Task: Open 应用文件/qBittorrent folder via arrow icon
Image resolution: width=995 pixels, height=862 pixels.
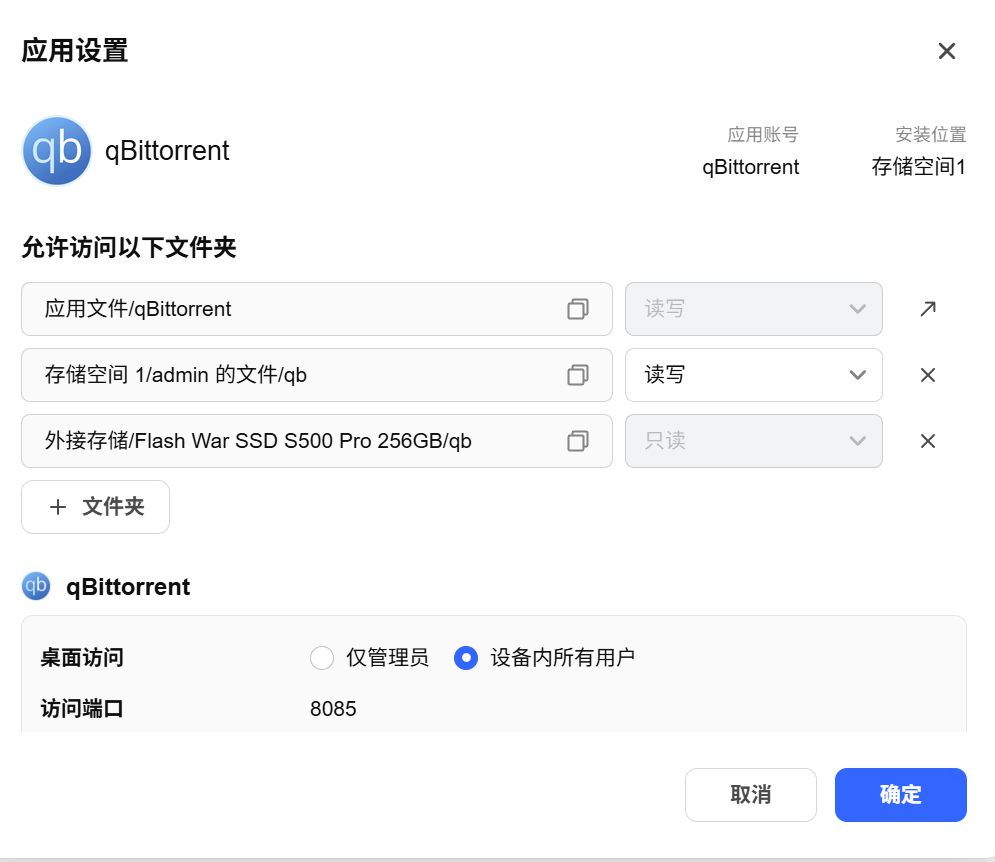Action: [928, 309]
